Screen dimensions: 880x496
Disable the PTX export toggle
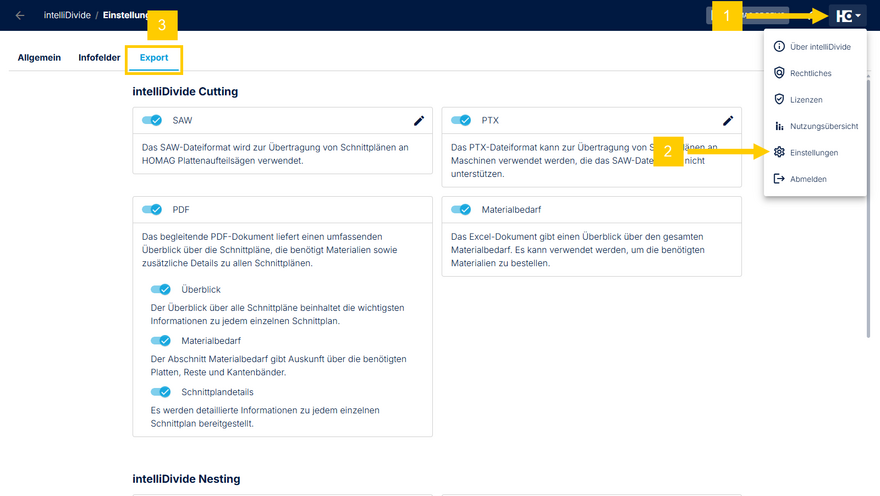tap(461, 120)
